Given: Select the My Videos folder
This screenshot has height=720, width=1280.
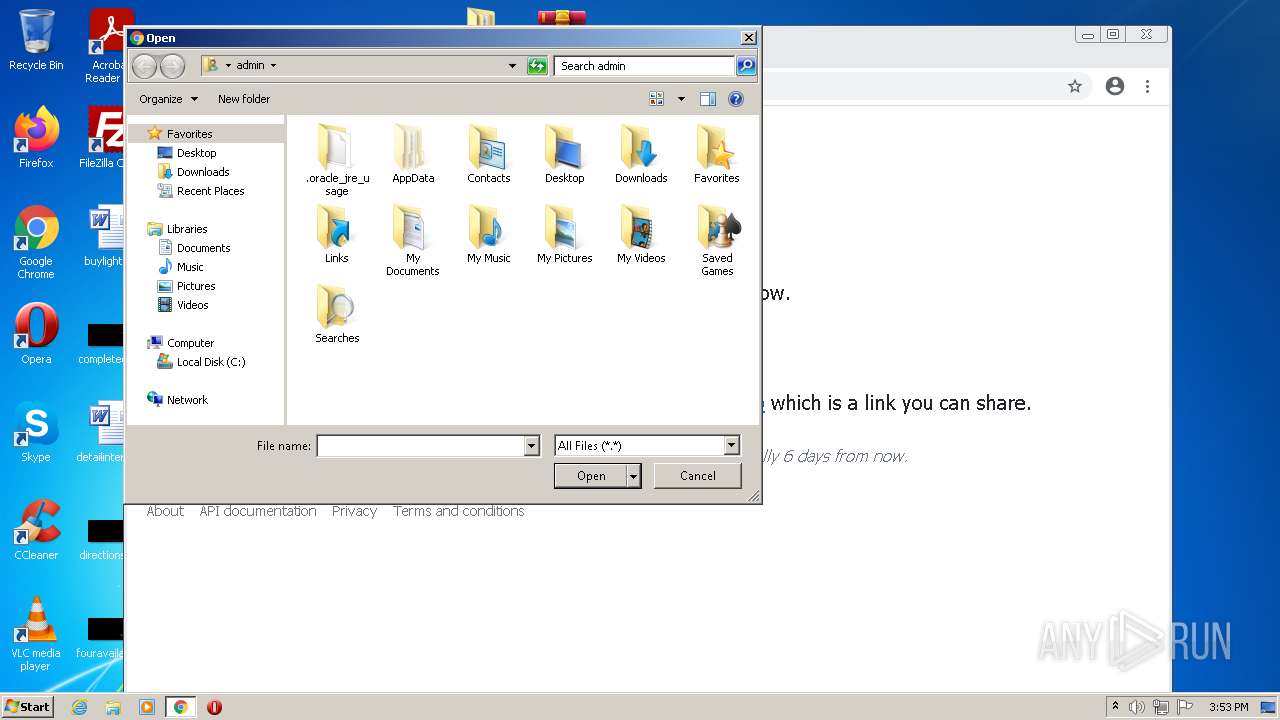Looking at the screenshot, I should 641,235.
